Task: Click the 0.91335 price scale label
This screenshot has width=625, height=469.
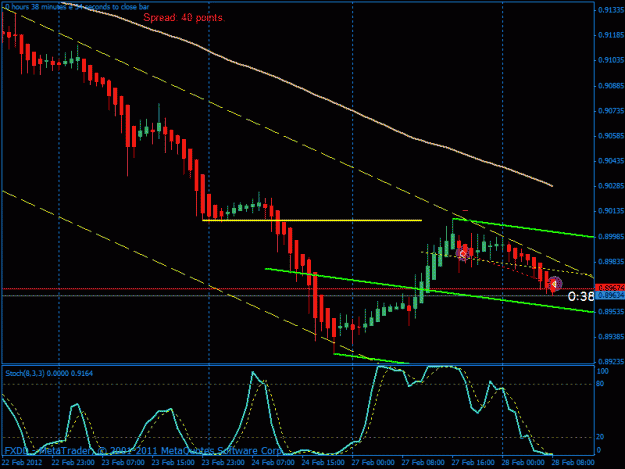Action: click(x=611, y=10)
